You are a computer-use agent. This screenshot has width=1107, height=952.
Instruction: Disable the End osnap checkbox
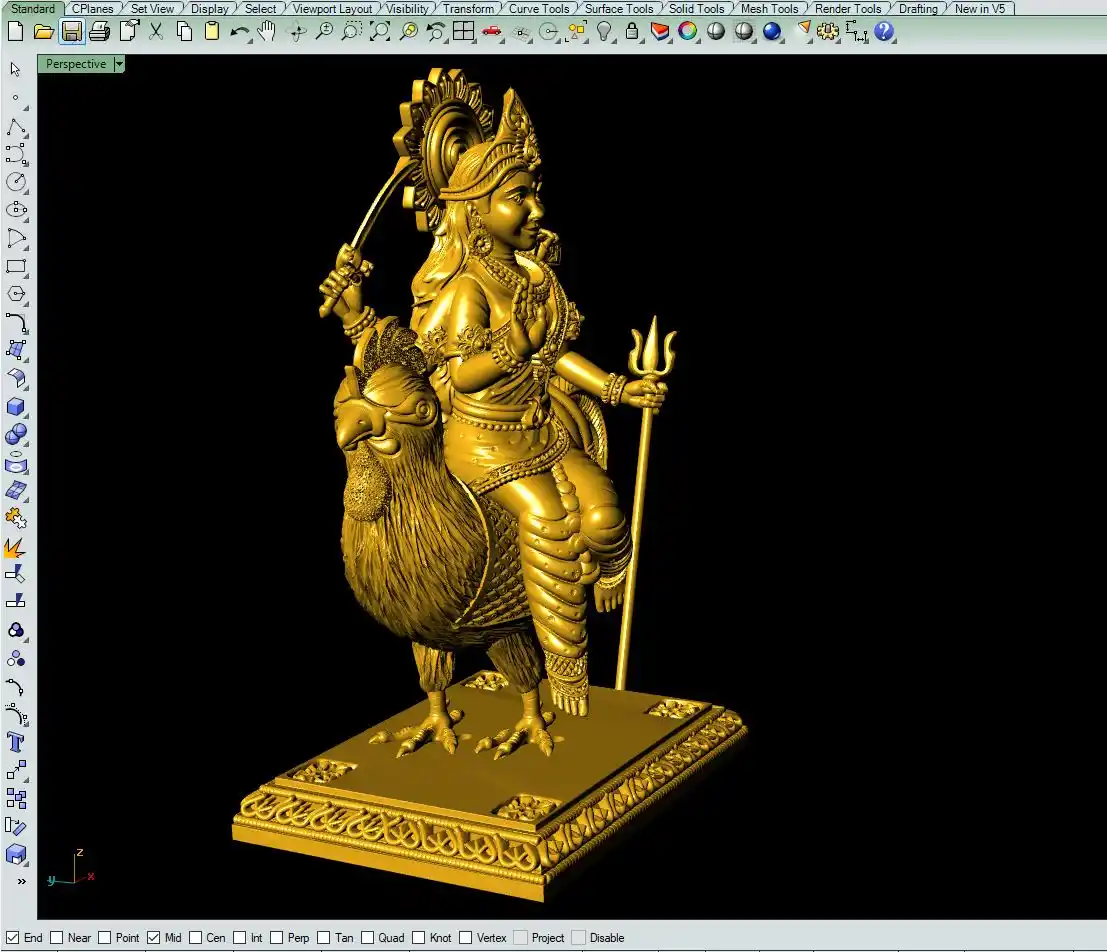click(x=13, y=938)
